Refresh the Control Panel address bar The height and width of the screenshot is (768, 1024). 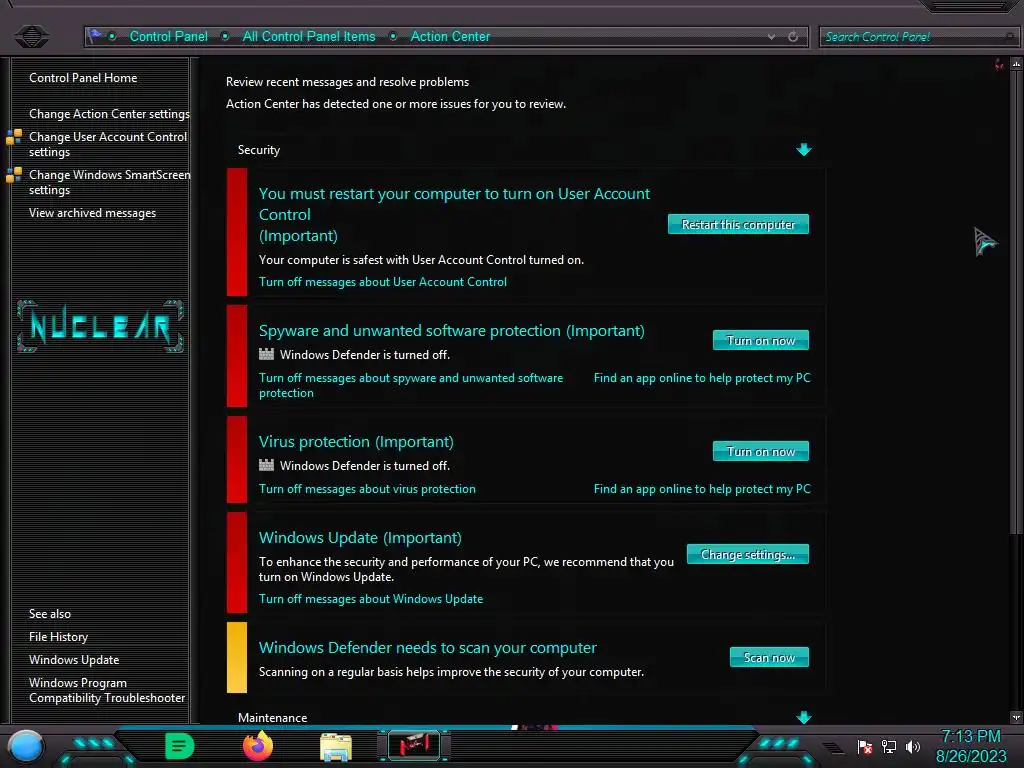(793, 37)
